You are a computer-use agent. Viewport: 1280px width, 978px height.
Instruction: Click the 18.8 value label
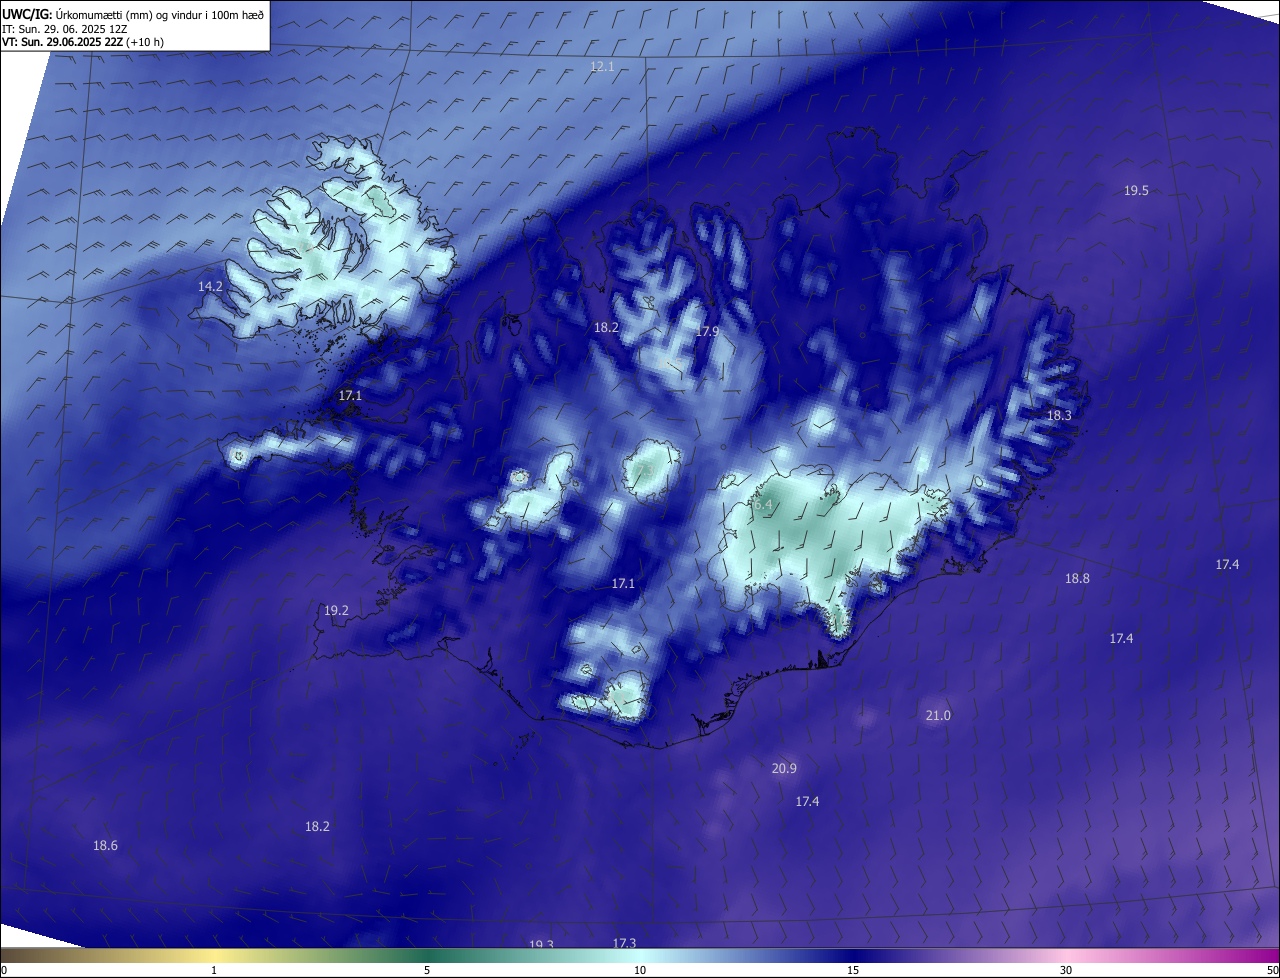tap(1077, 578)
